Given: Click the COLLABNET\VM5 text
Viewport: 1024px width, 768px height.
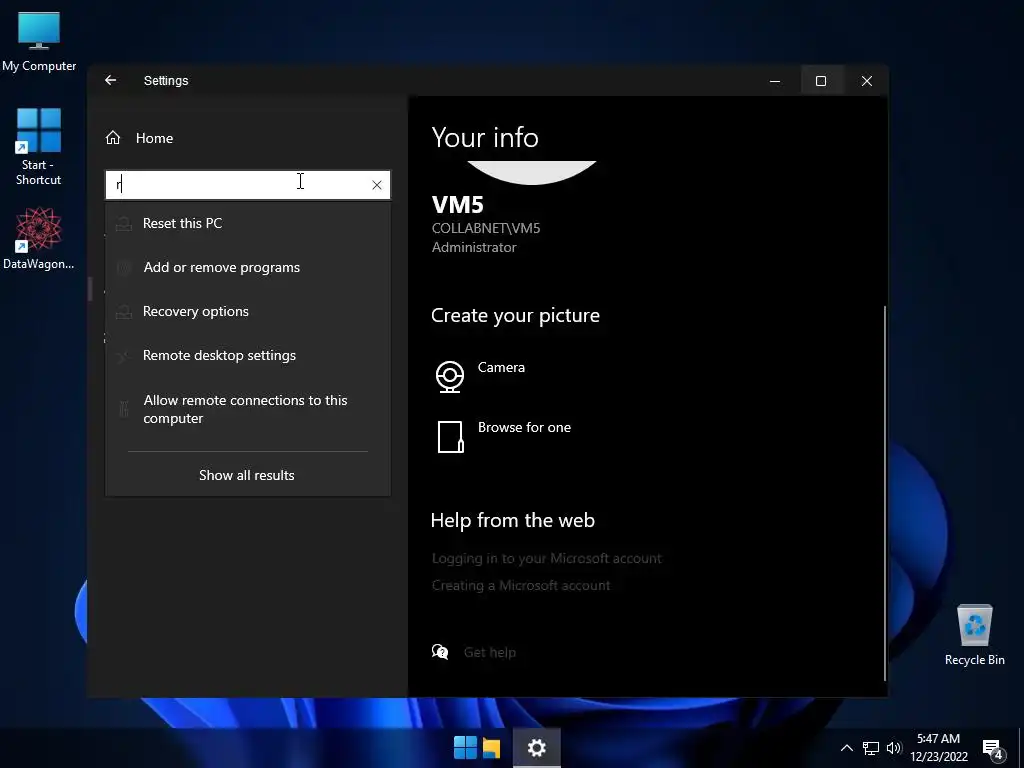Looking at the screenshot, I should [x=486, y=229].
